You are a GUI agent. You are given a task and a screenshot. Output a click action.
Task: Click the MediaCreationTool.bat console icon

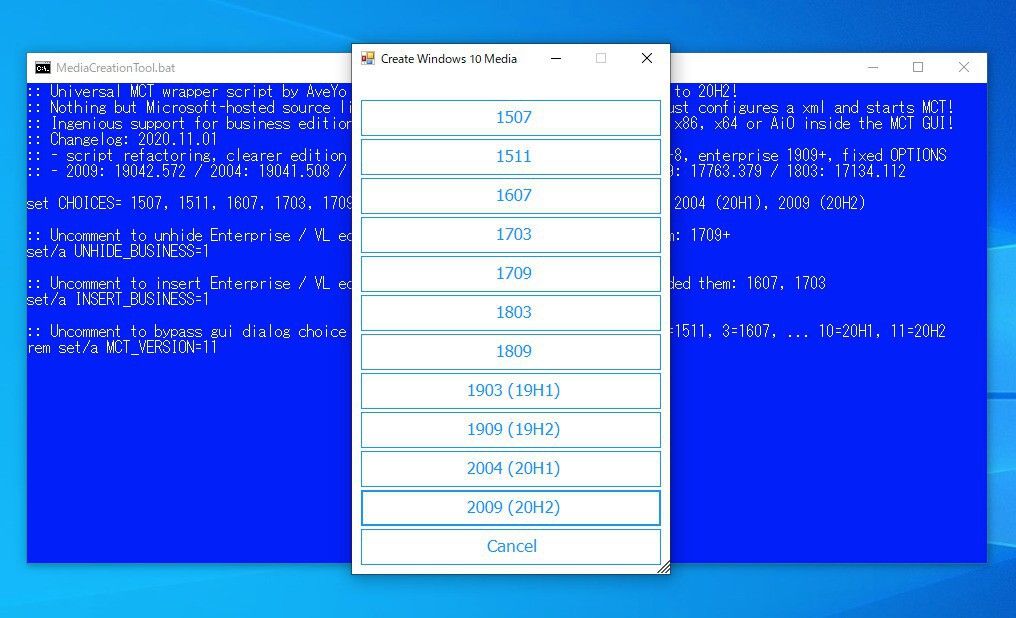pyautogui.click(x=43, y=68)
